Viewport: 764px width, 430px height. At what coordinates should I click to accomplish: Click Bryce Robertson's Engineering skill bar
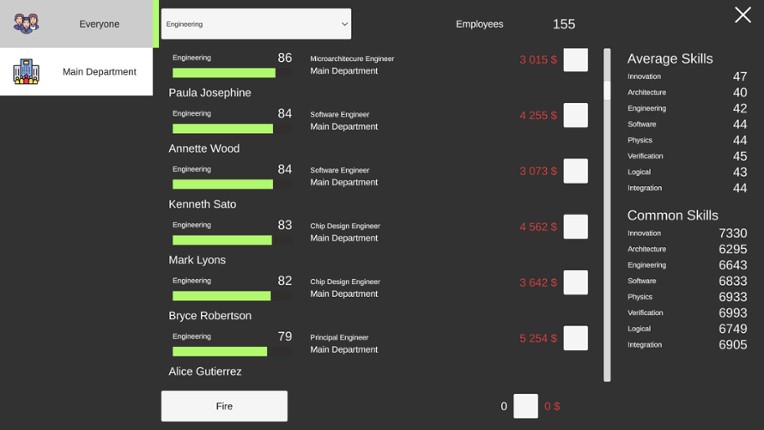pos(220,351)
